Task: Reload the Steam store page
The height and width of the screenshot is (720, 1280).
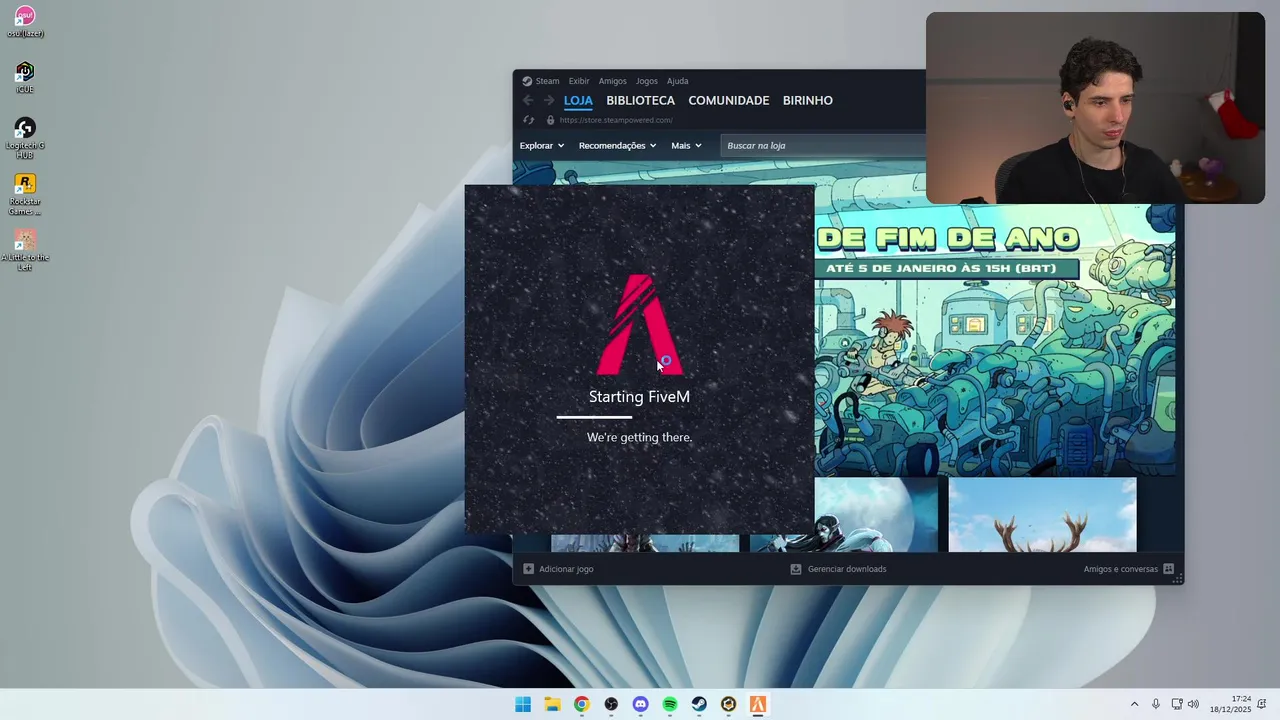Action: click(x=529, y=120)
